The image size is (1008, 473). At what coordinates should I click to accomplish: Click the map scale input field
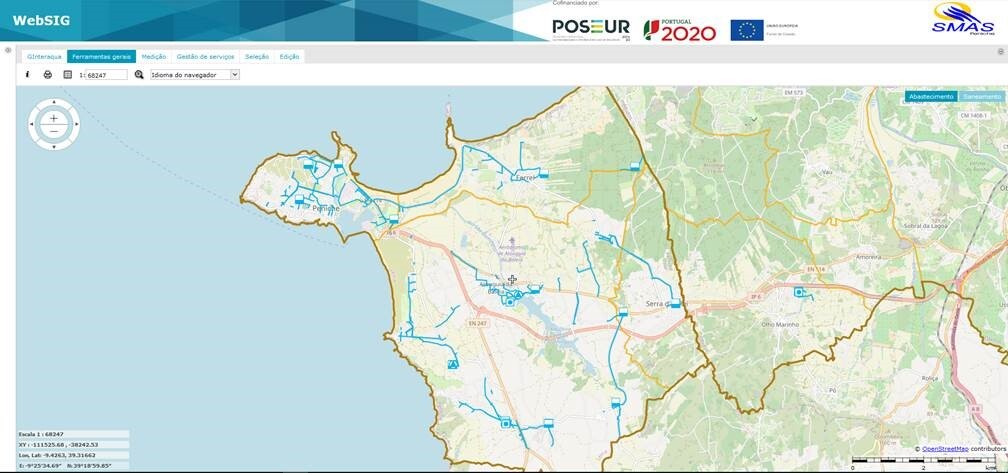pos(106,75)
